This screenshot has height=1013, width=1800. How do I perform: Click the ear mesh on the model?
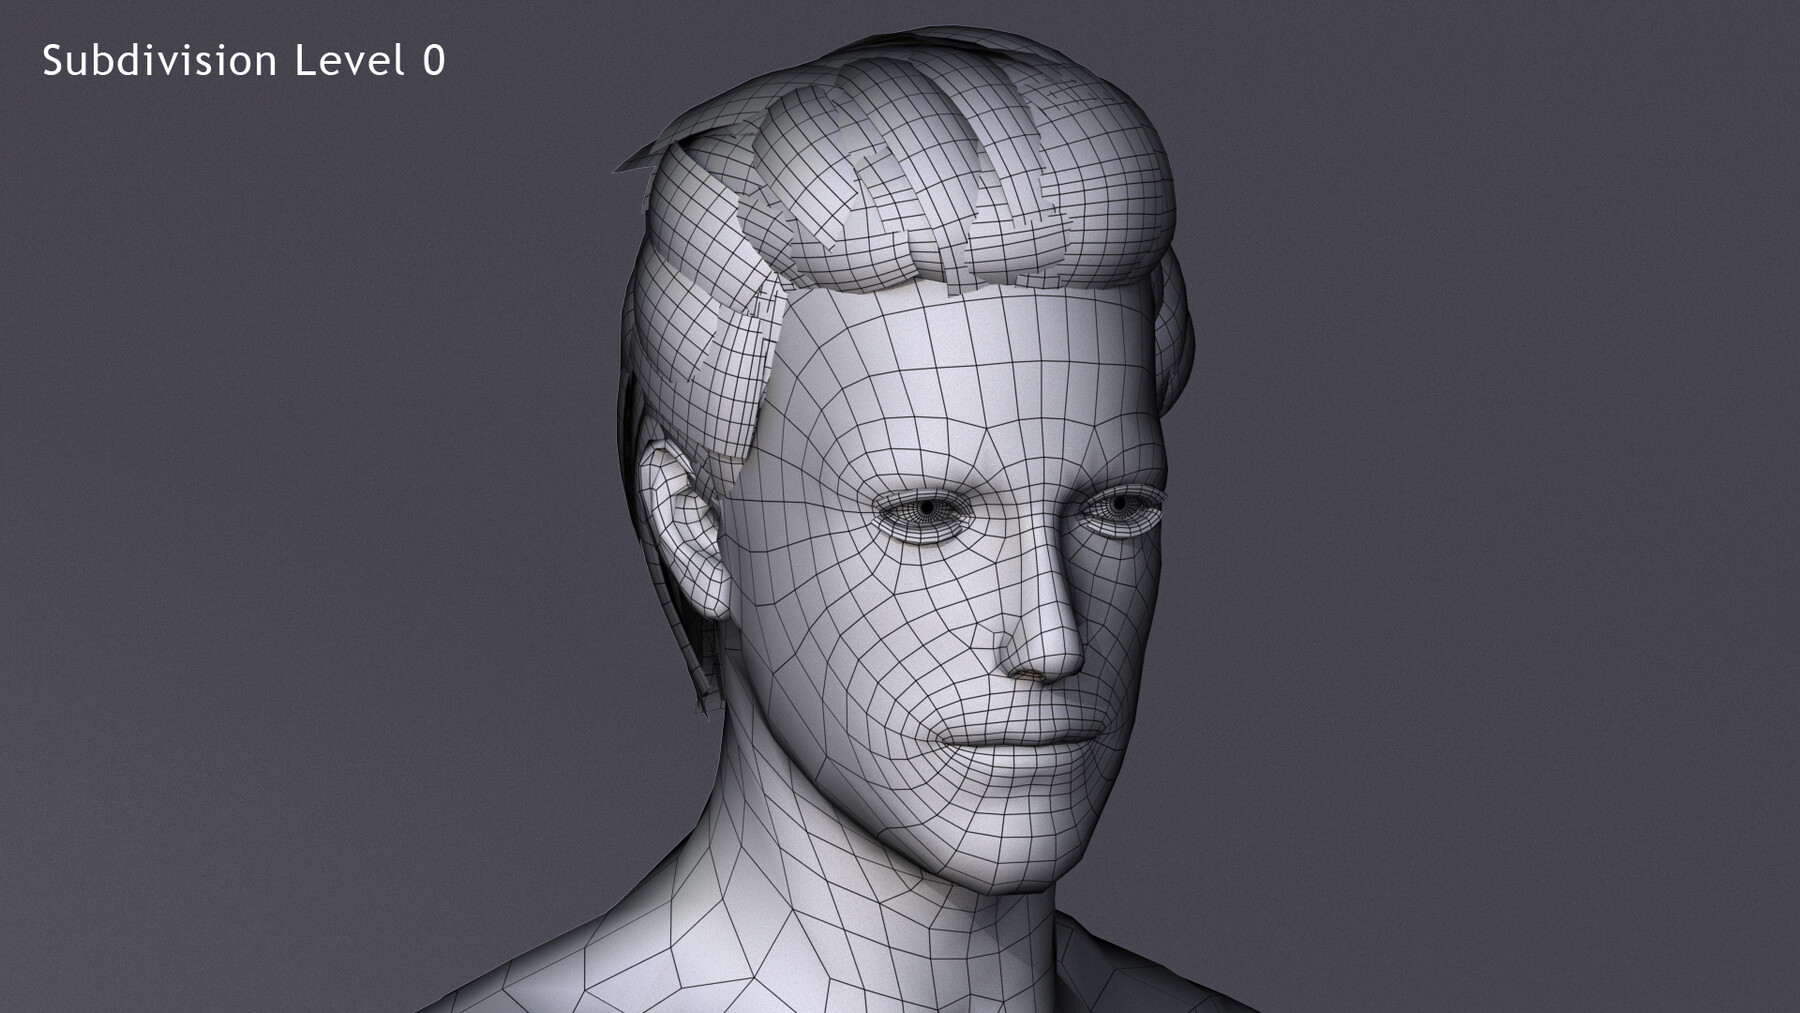[690, 530]
